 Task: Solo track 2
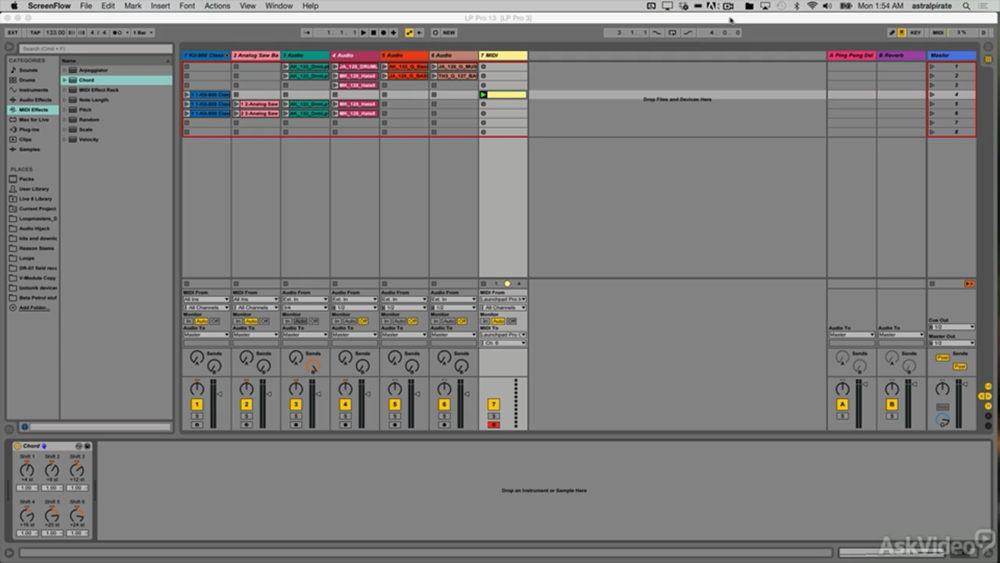[x=246, y=416]
